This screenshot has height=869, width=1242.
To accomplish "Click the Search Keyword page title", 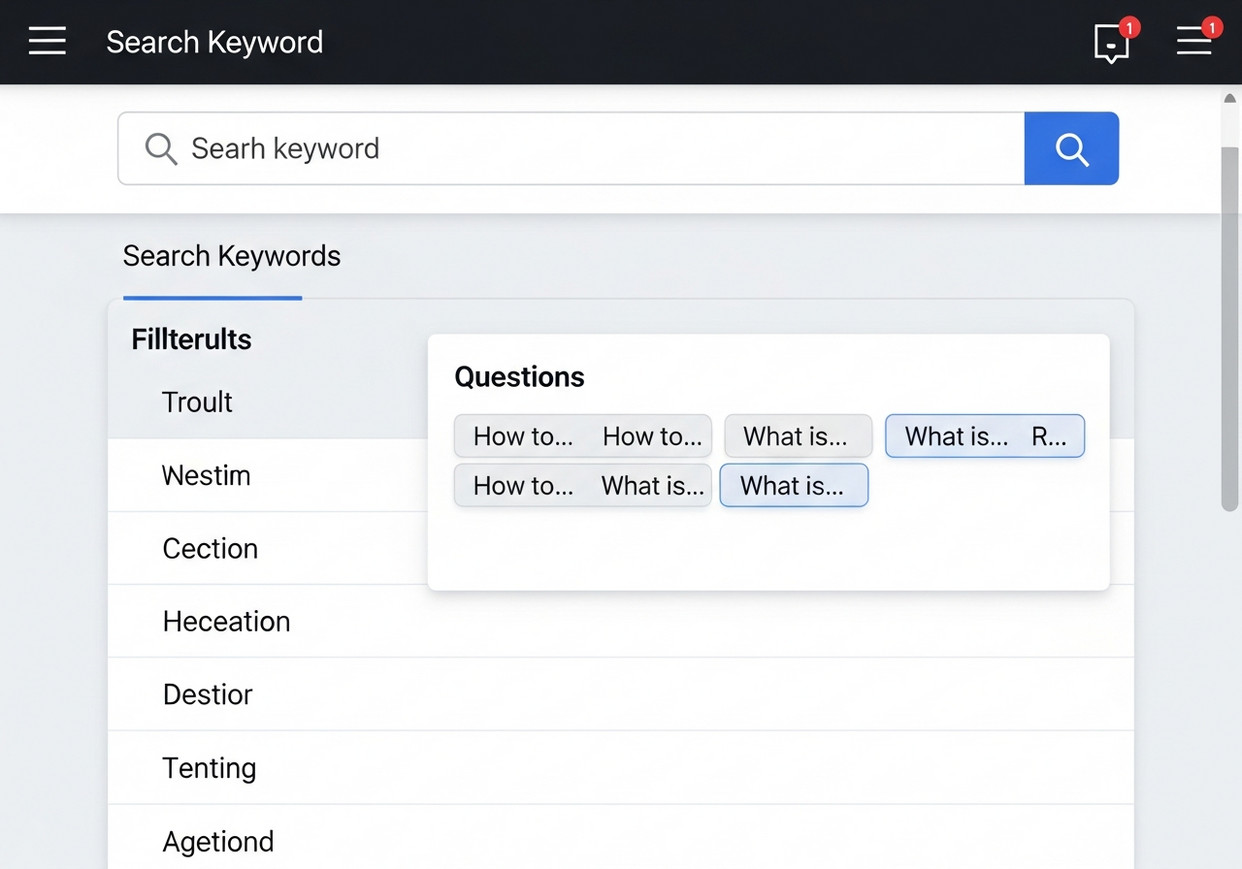I will click(x=214, y=42).
